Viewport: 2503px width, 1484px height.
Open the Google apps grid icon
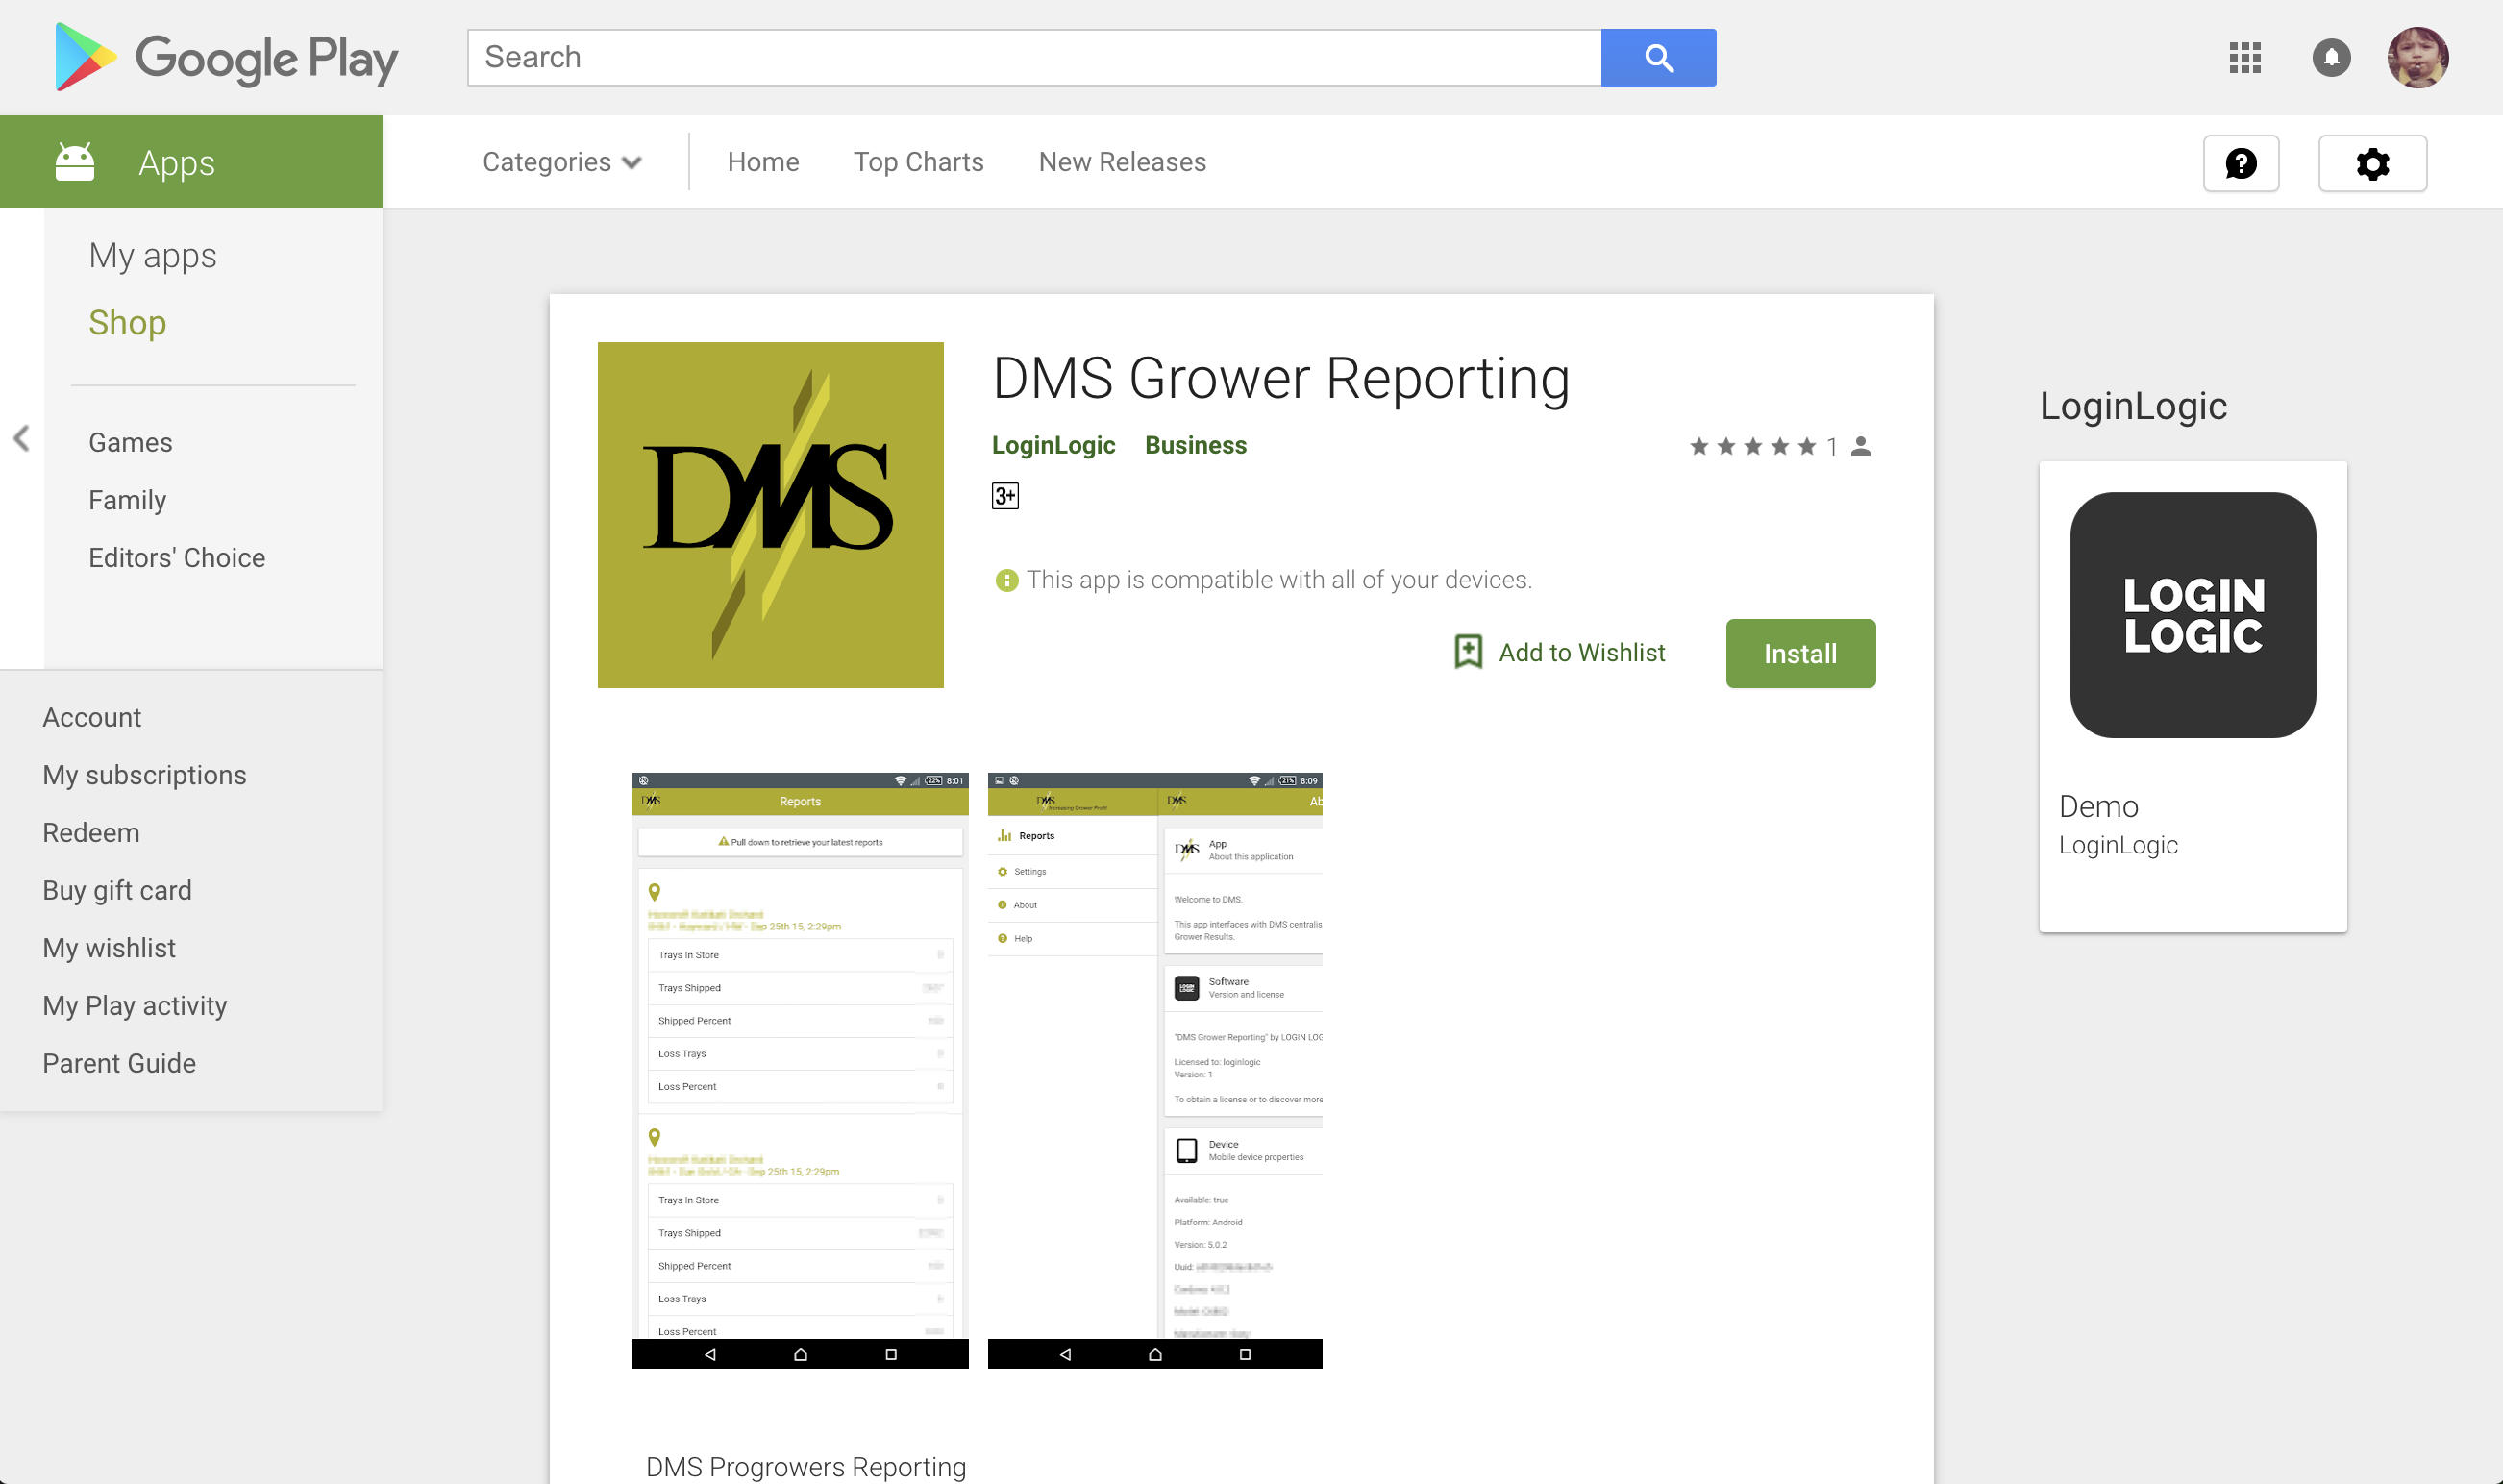tap(2244, 58)
